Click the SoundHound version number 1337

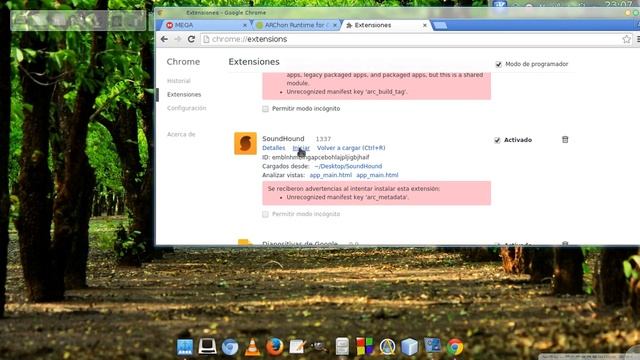[x=323, y=139]
